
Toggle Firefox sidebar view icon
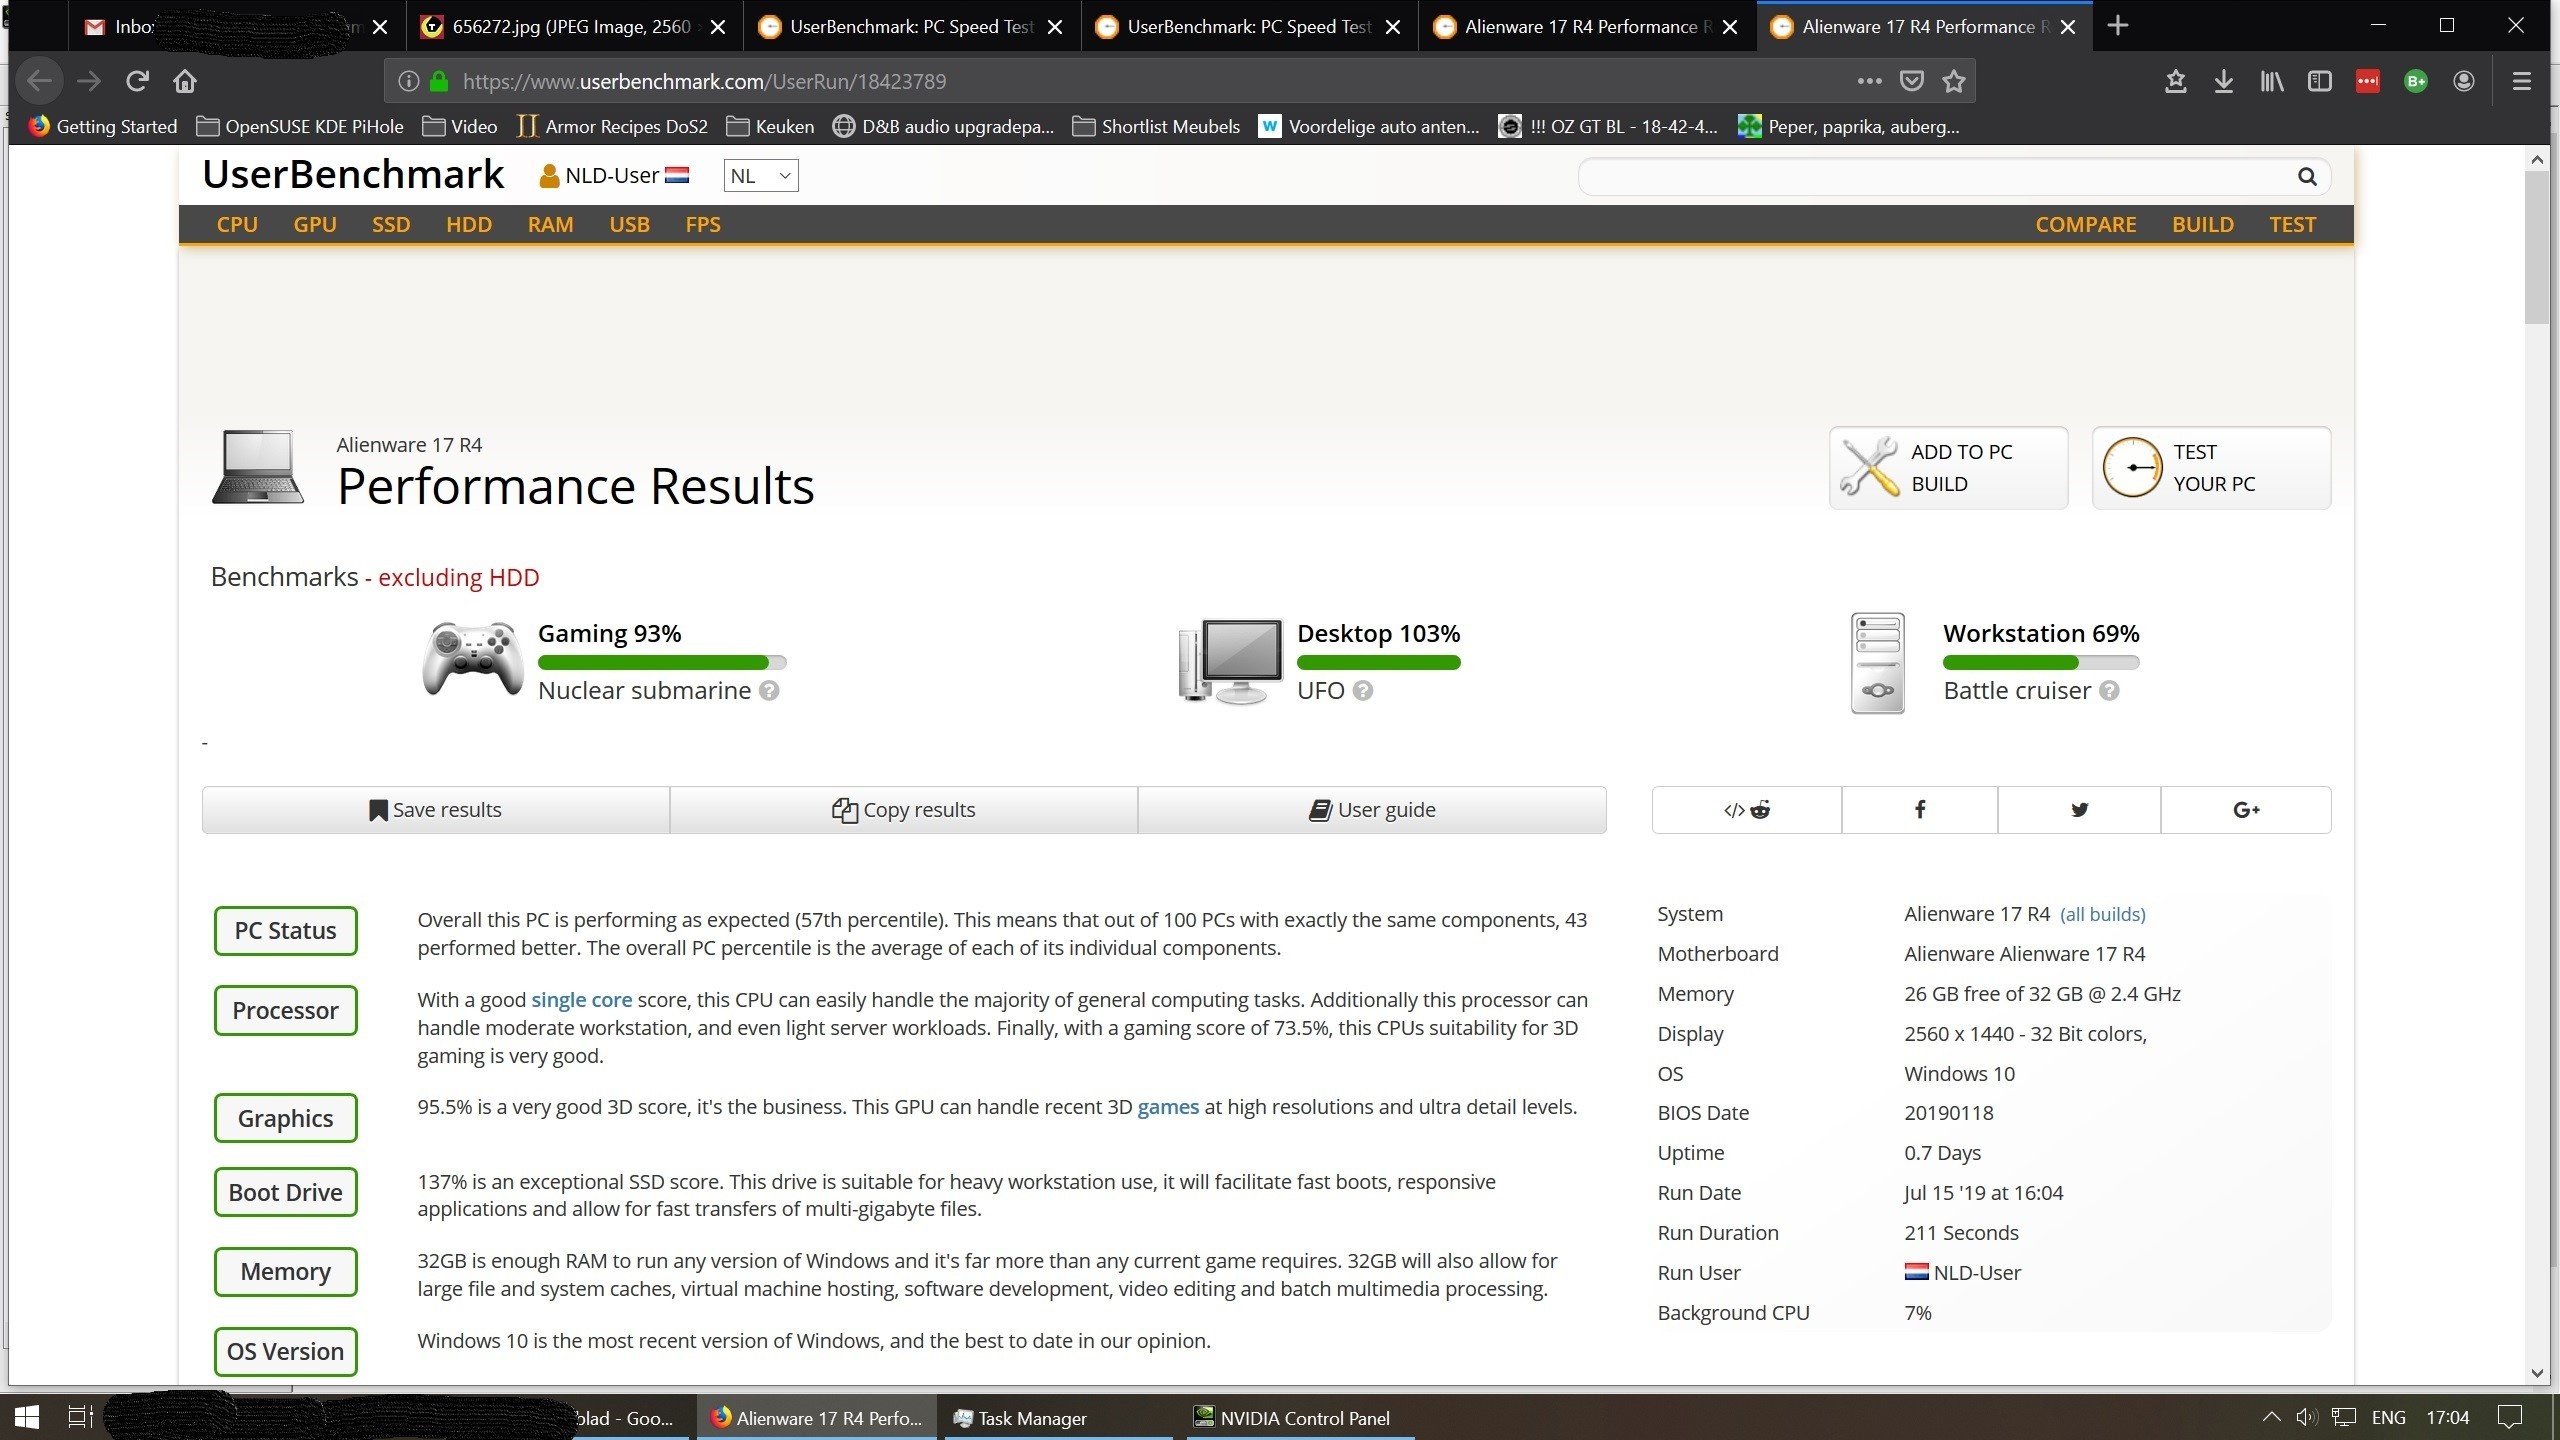coord(2319,82)
